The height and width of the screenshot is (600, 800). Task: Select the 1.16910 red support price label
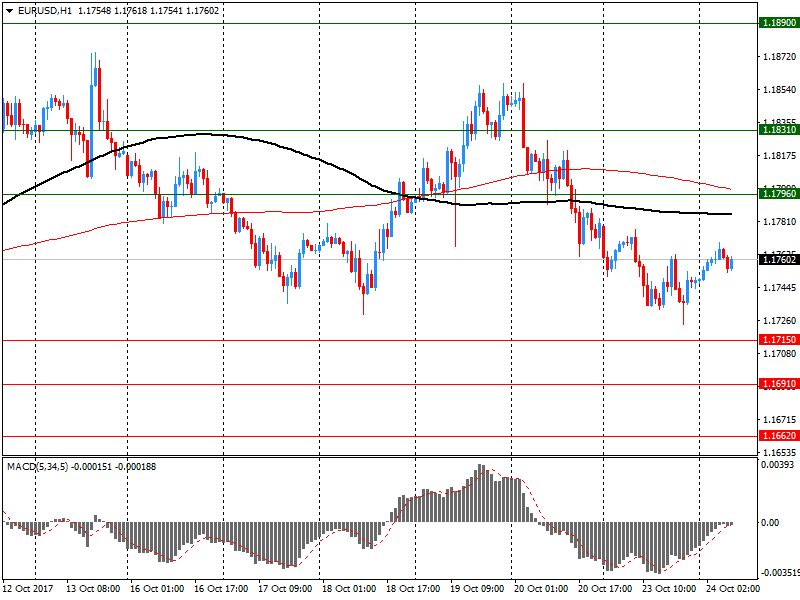coord(779,384)
